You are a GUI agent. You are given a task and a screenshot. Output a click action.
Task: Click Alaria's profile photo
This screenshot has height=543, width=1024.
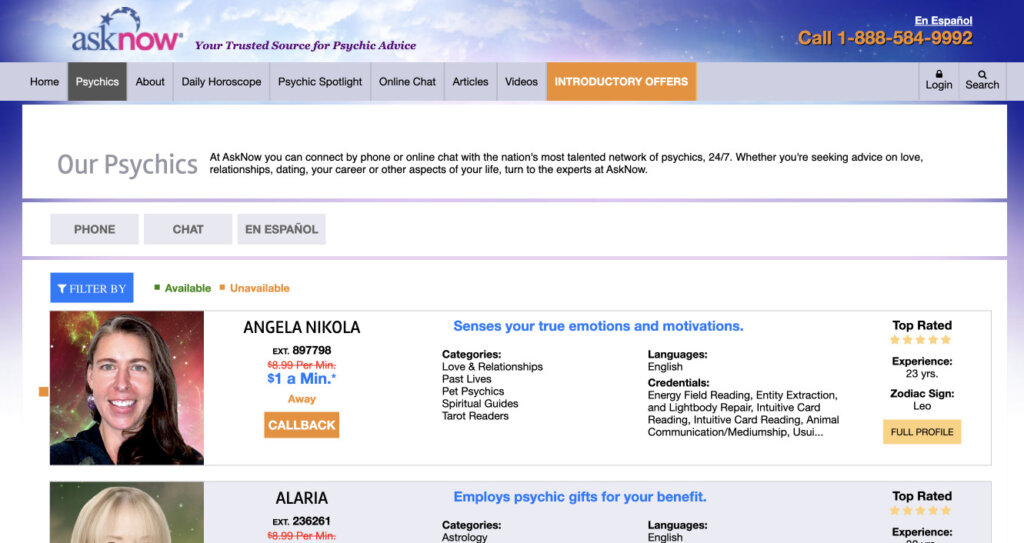point(127,513)
